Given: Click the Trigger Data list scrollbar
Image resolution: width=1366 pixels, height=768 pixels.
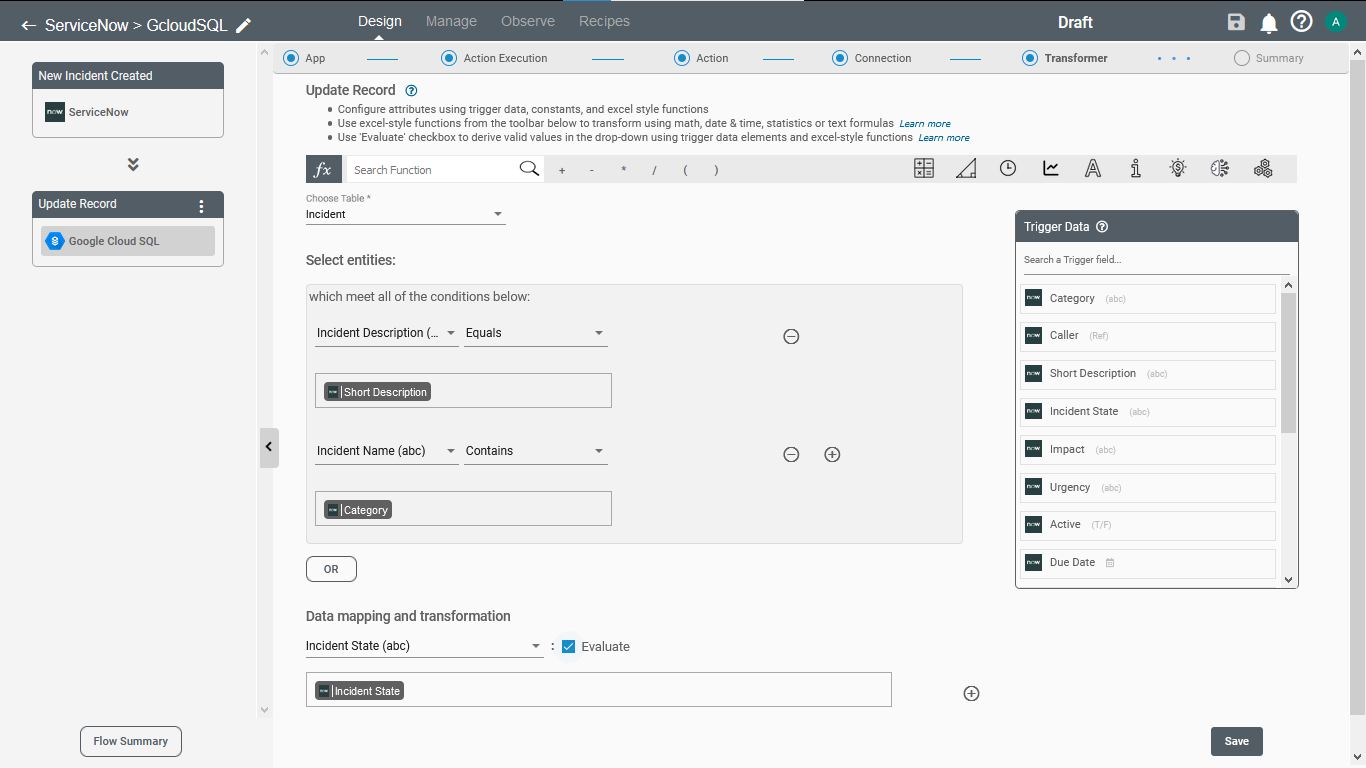Looking at the screenshot, I should click(x=1288, y=363).
